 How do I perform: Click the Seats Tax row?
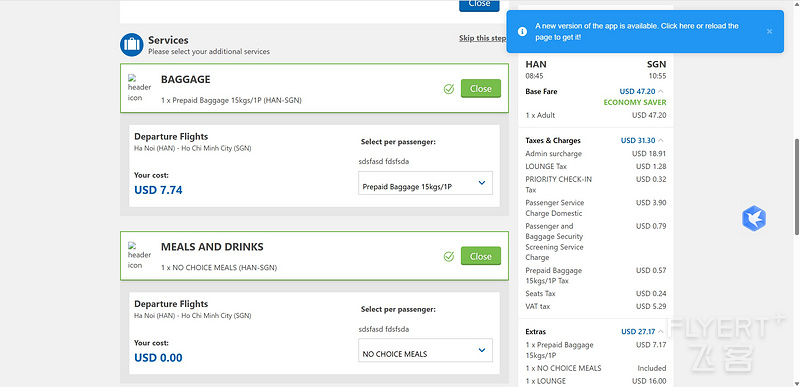(596, 294)
